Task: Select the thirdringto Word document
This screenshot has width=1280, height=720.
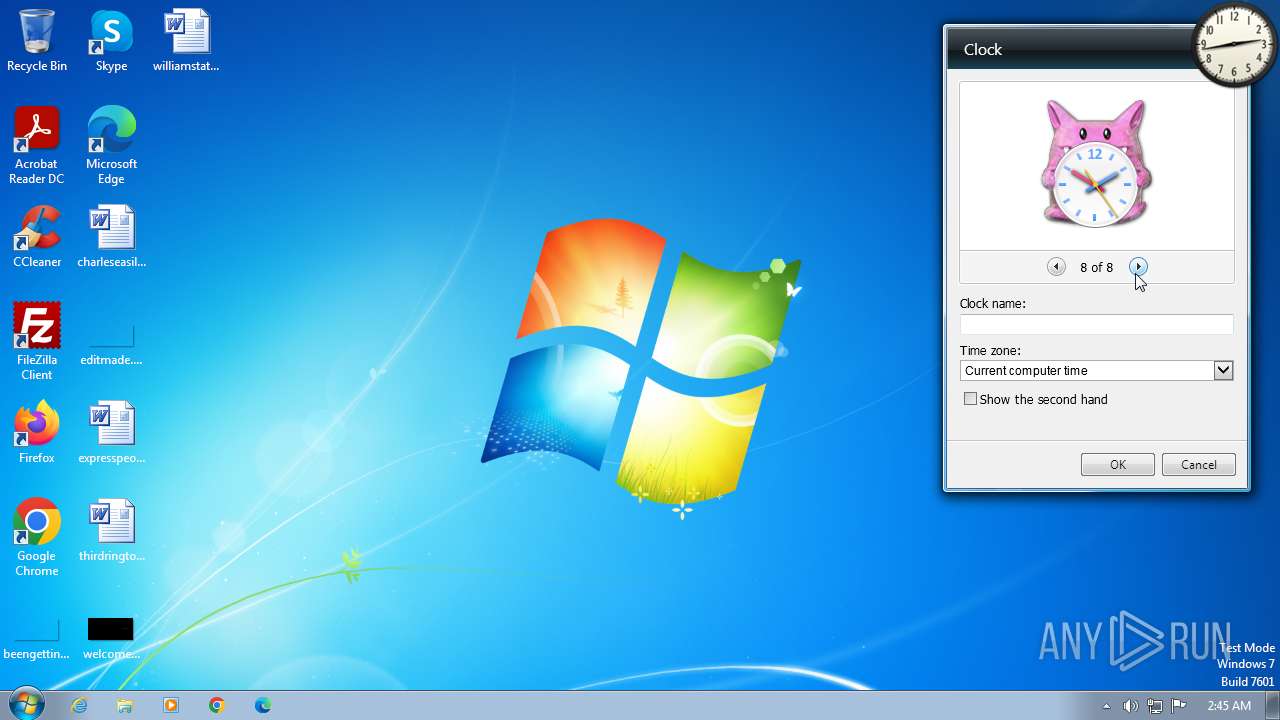Action: point(111,531)
